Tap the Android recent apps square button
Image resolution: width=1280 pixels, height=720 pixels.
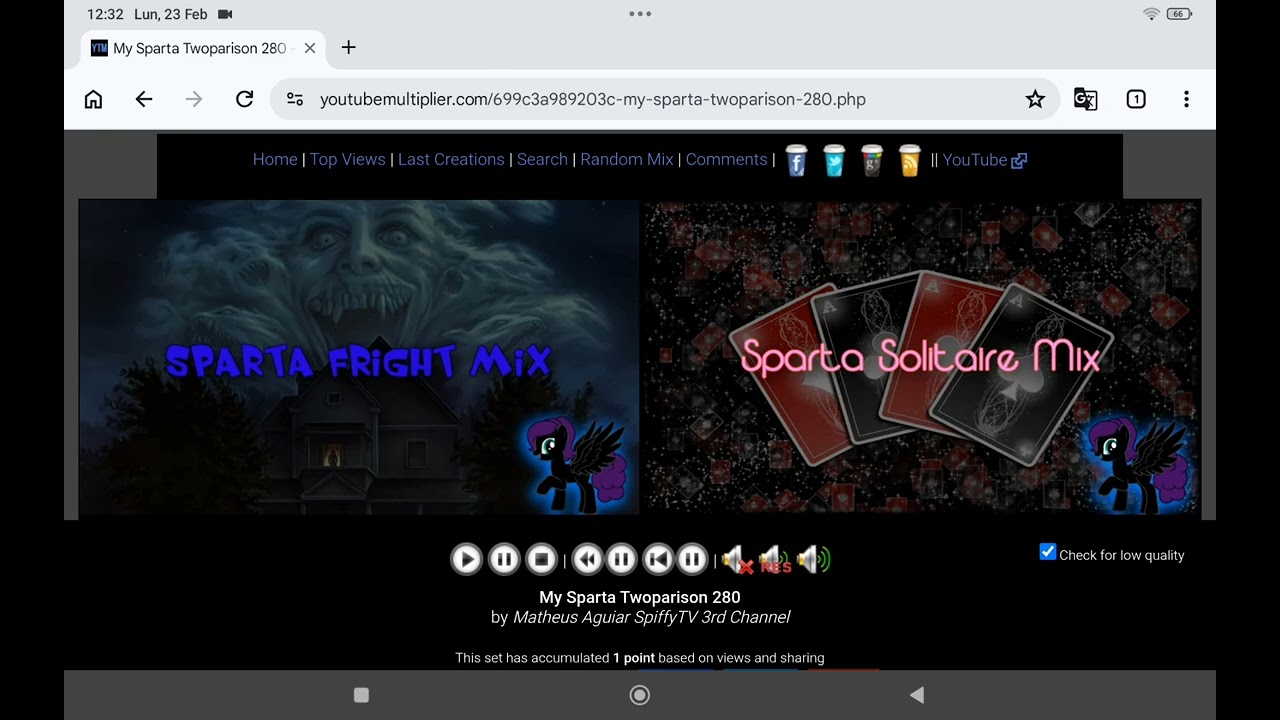362,695
